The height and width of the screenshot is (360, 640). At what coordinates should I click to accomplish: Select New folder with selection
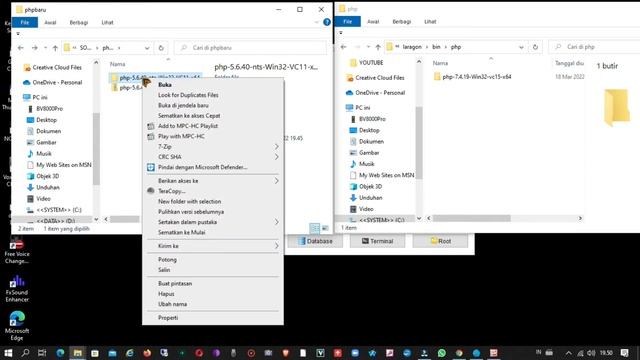(189, 201)
